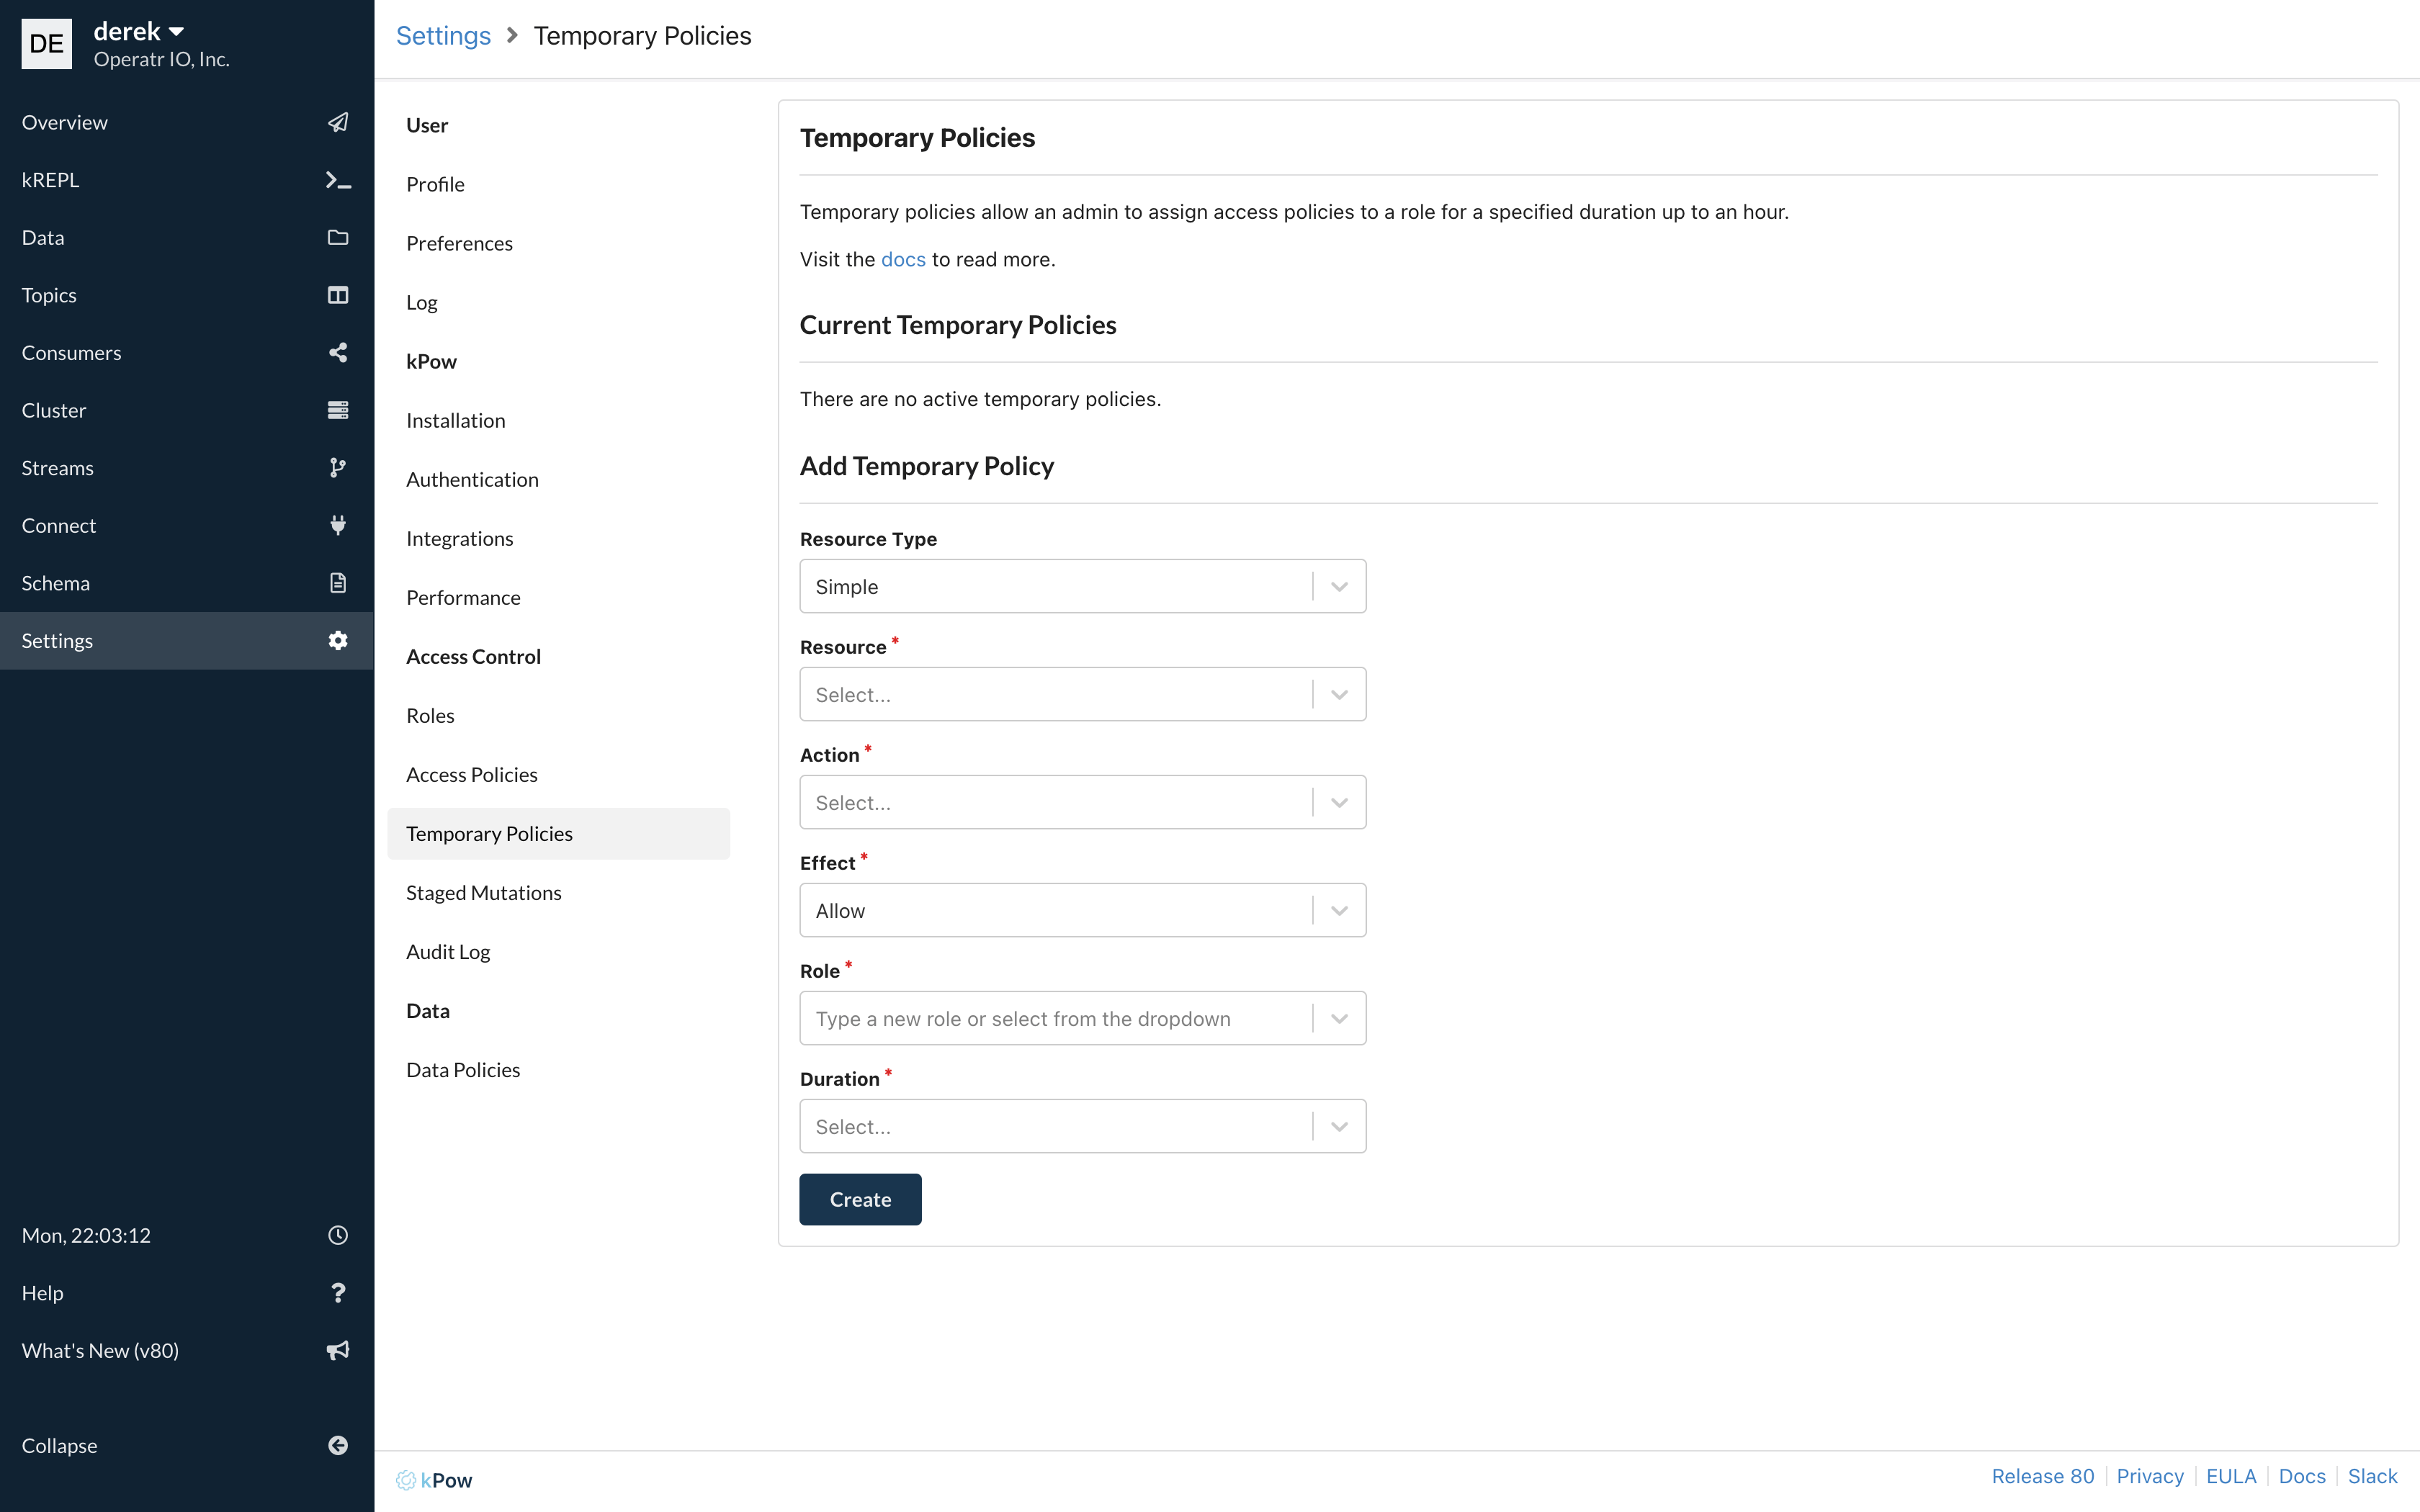2420x1512 pixels.
Task: Click the Cluster server icon
Action: click(338, 410)
